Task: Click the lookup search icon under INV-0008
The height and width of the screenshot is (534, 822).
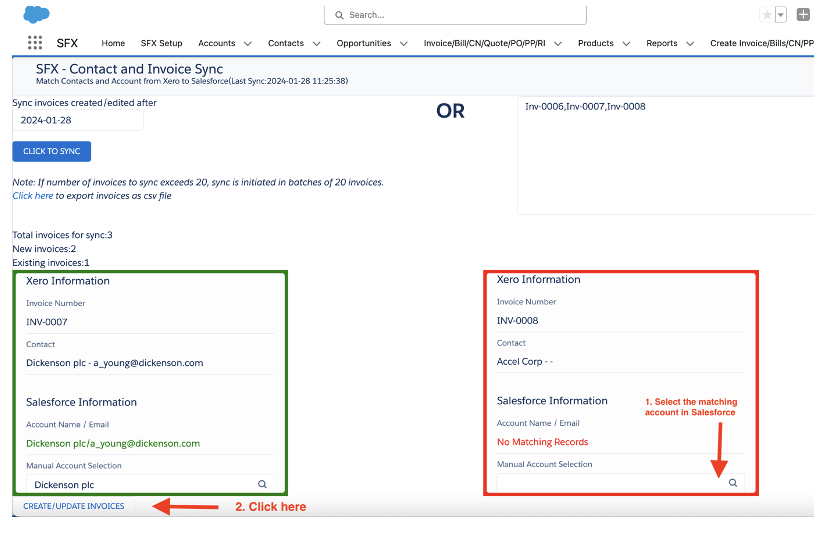Action: click(733, 483)
